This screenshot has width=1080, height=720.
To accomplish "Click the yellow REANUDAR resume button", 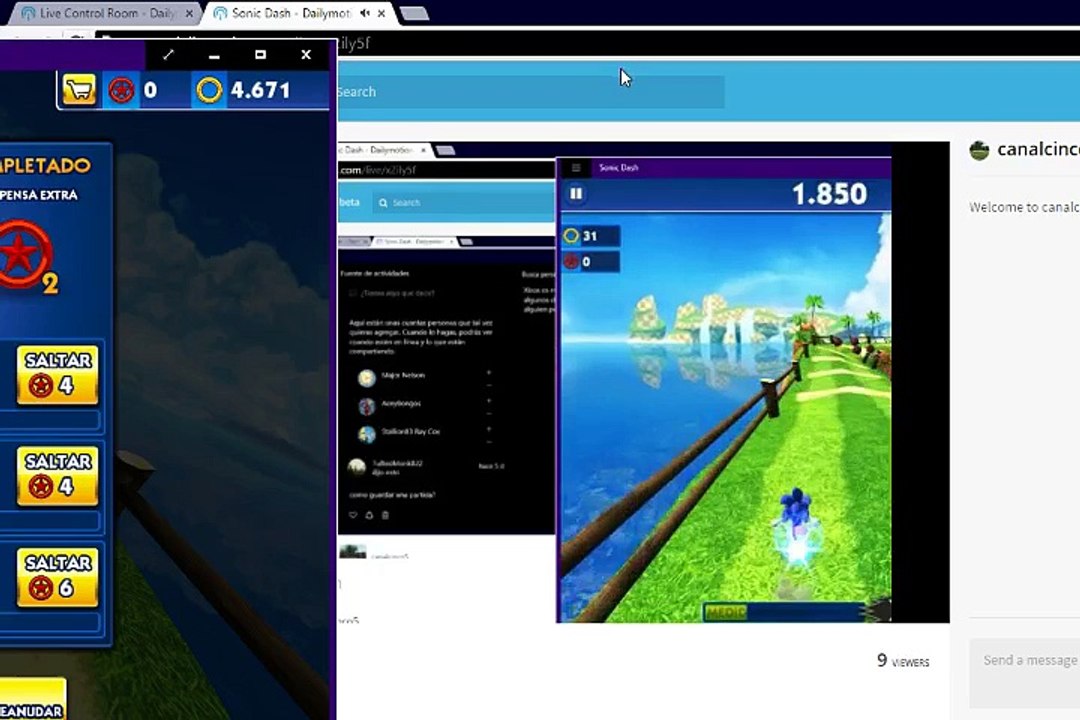I will coord(32,700).
